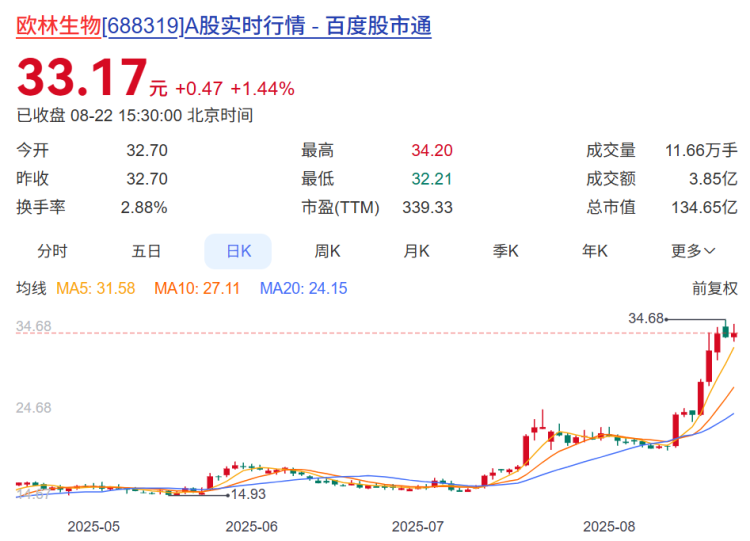Switch to the 五日 chart tab
This screenshot has width=750, height=541.
[146, 251]
